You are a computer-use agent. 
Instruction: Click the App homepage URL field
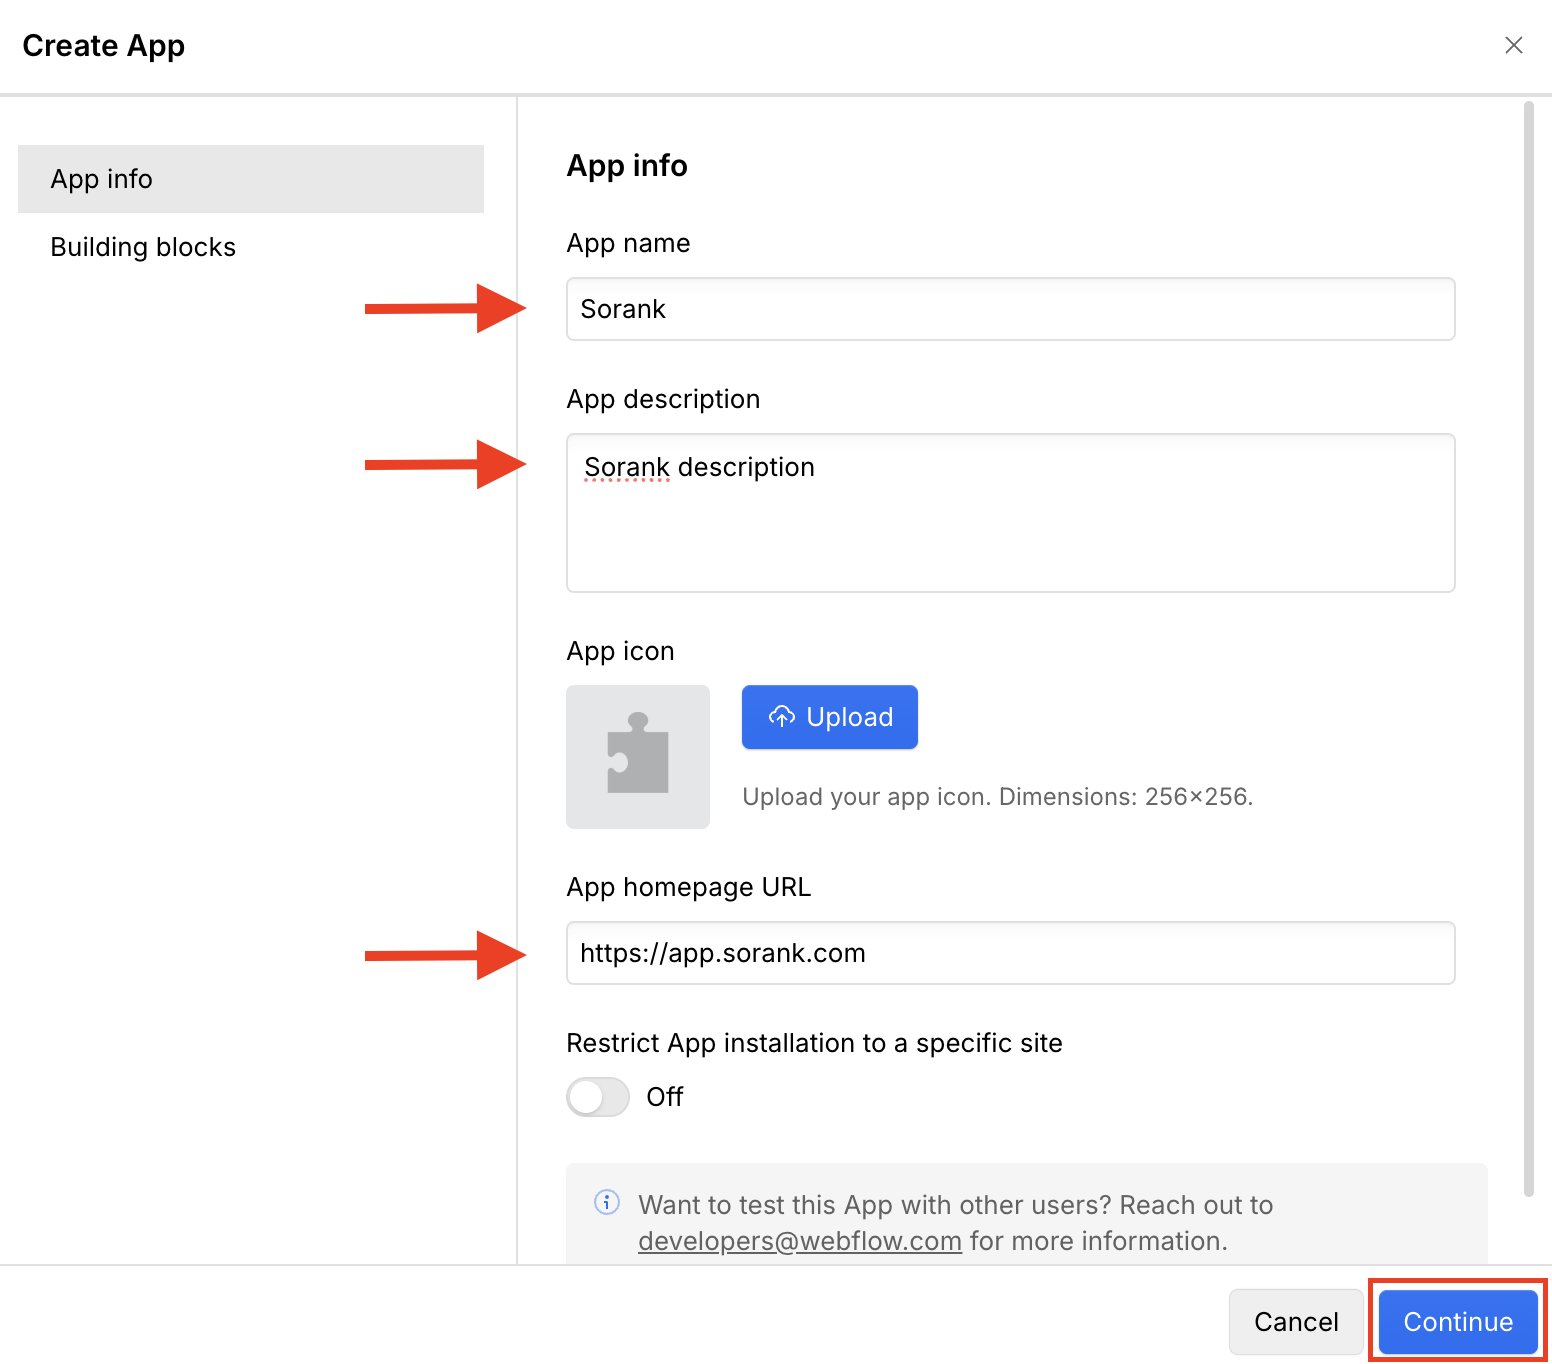point(1010,953)
